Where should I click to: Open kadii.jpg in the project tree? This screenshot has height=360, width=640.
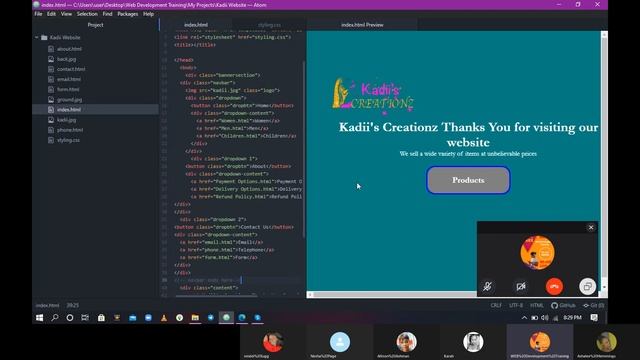[x=67, y=120]
